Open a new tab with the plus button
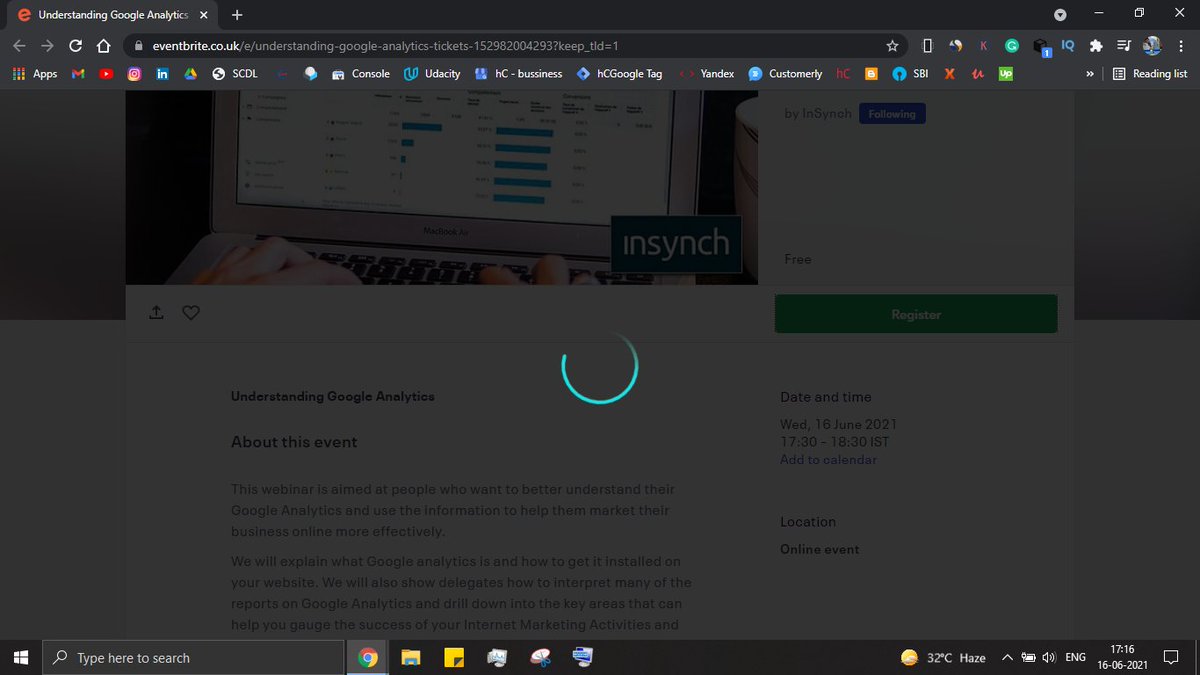This screenshot has height=675, width=1200. click(237, 15)
